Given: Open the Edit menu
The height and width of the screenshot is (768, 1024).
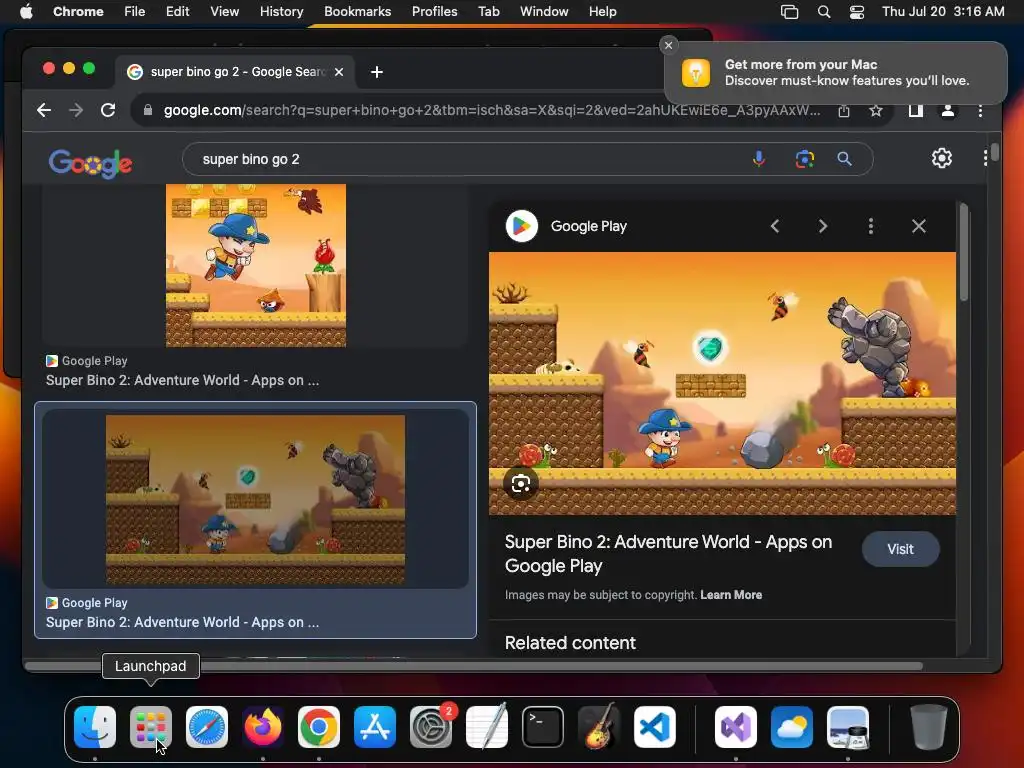Looking at the screenshot, I should click(177, 11).
